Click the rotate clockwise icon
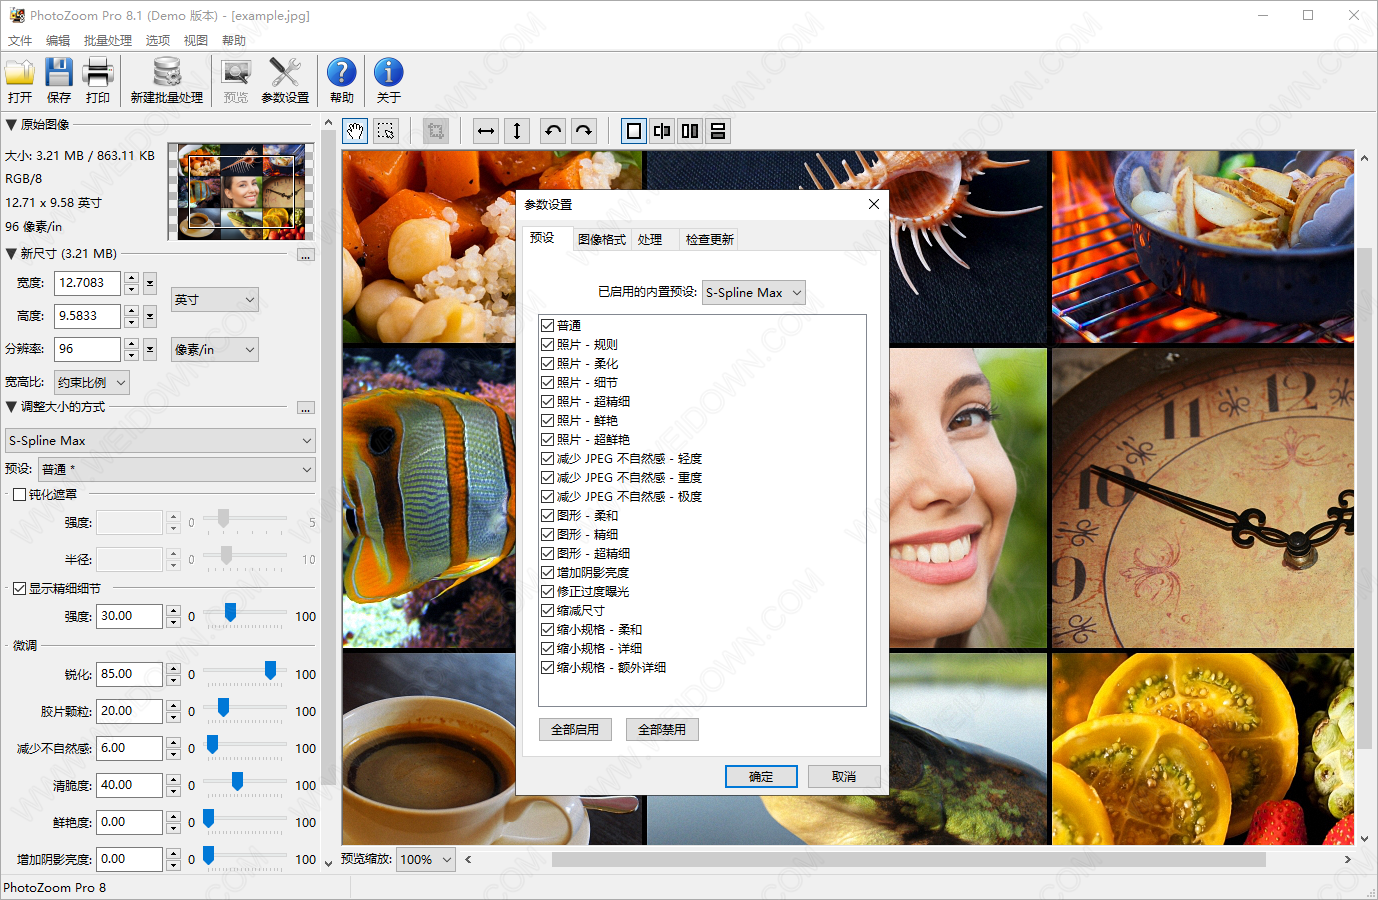 (x=584, y=131)
